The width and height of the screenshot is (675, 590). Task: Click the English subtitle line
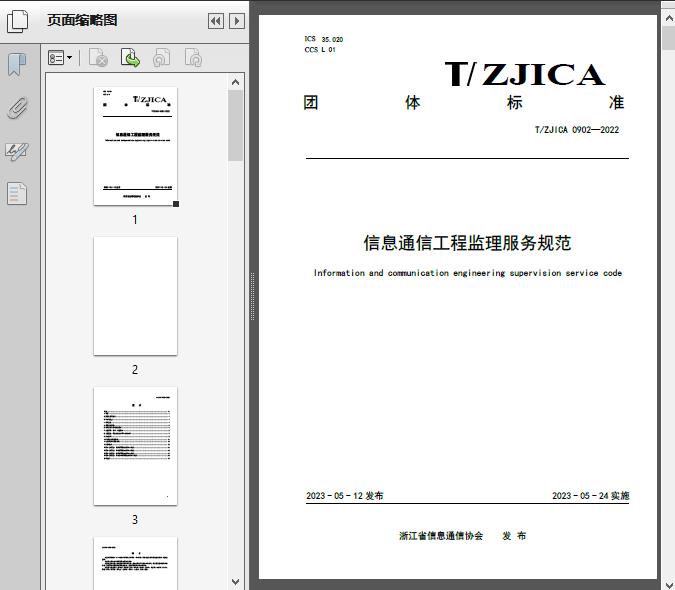[468, 273]
